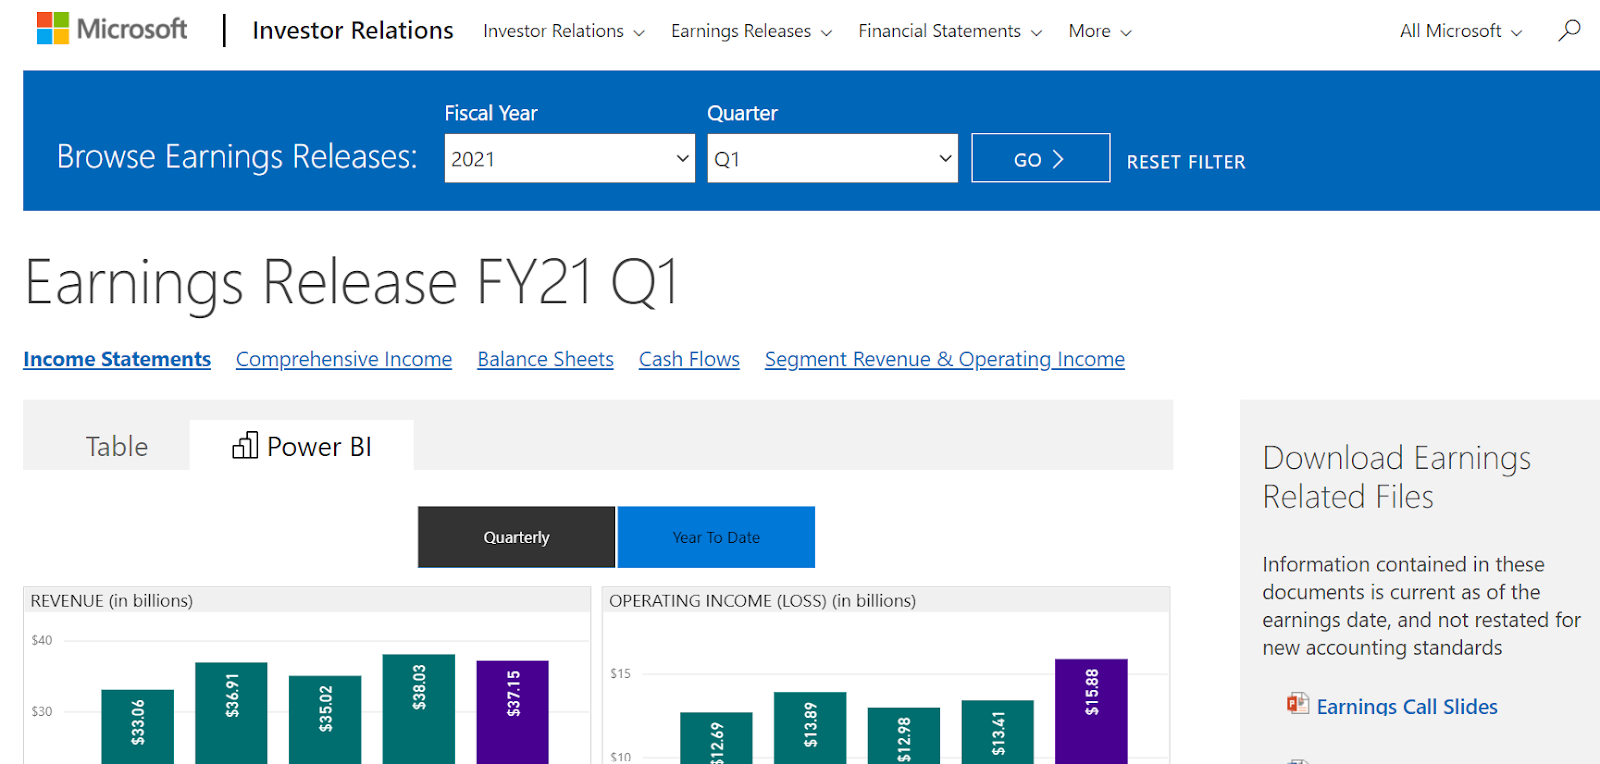
Task: Switch to the Table tab
Action: tap(116, 446)
